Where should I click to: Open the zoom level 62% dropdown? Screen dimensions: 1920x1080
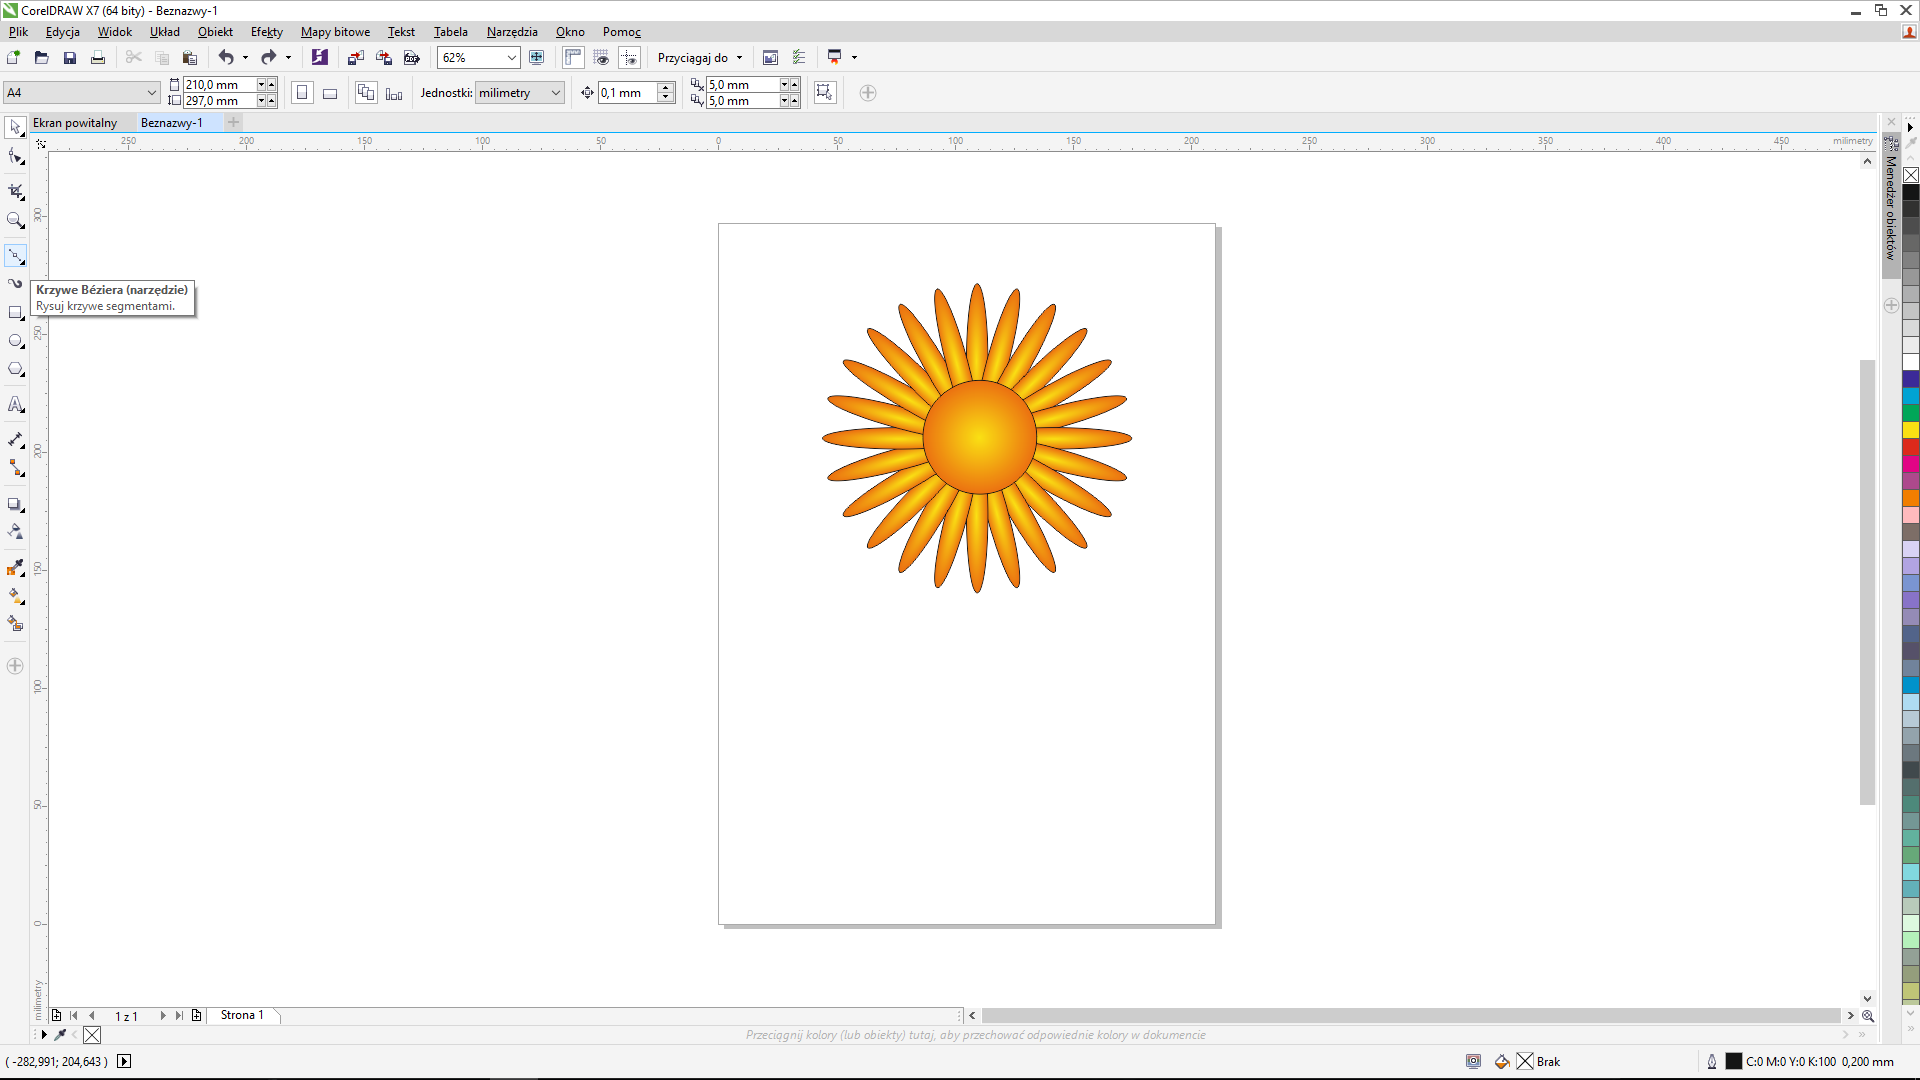coord(511,58)
